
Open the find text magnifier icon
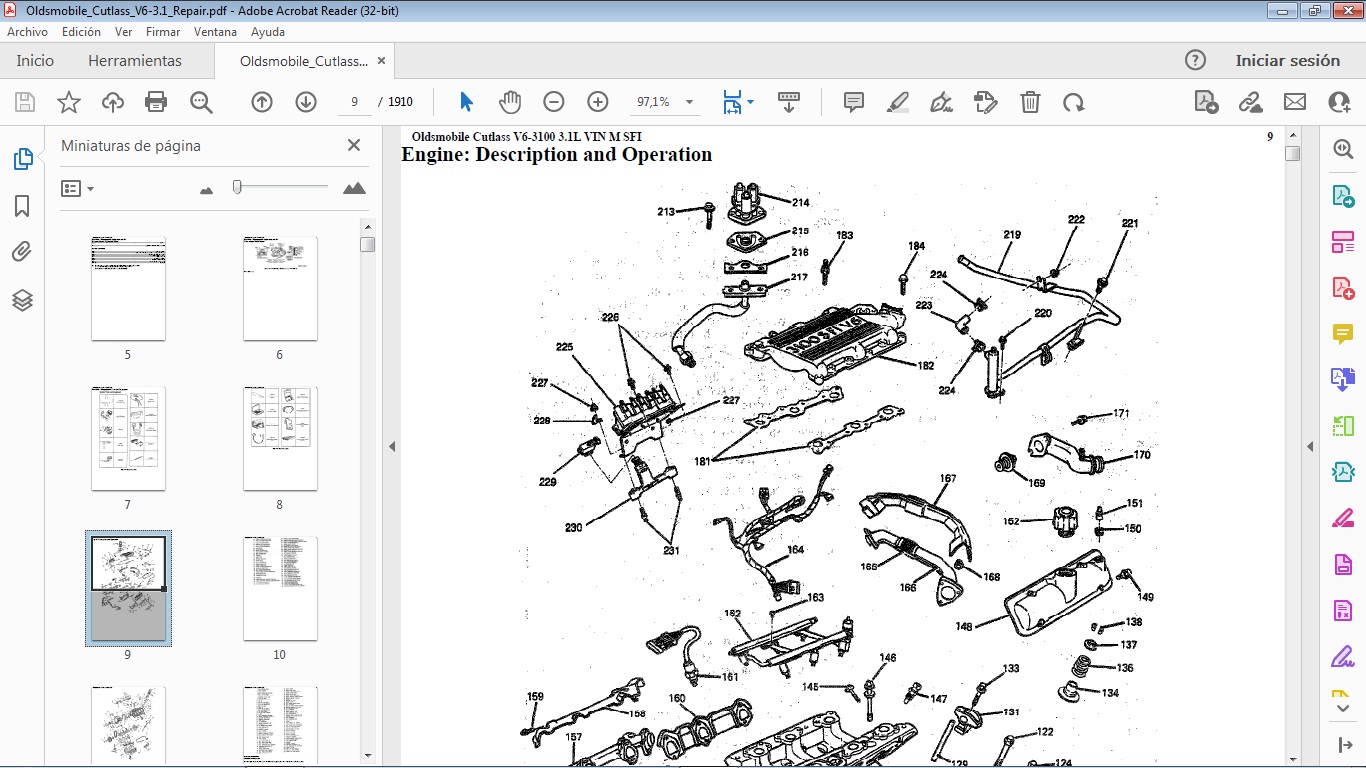(201, 102)
